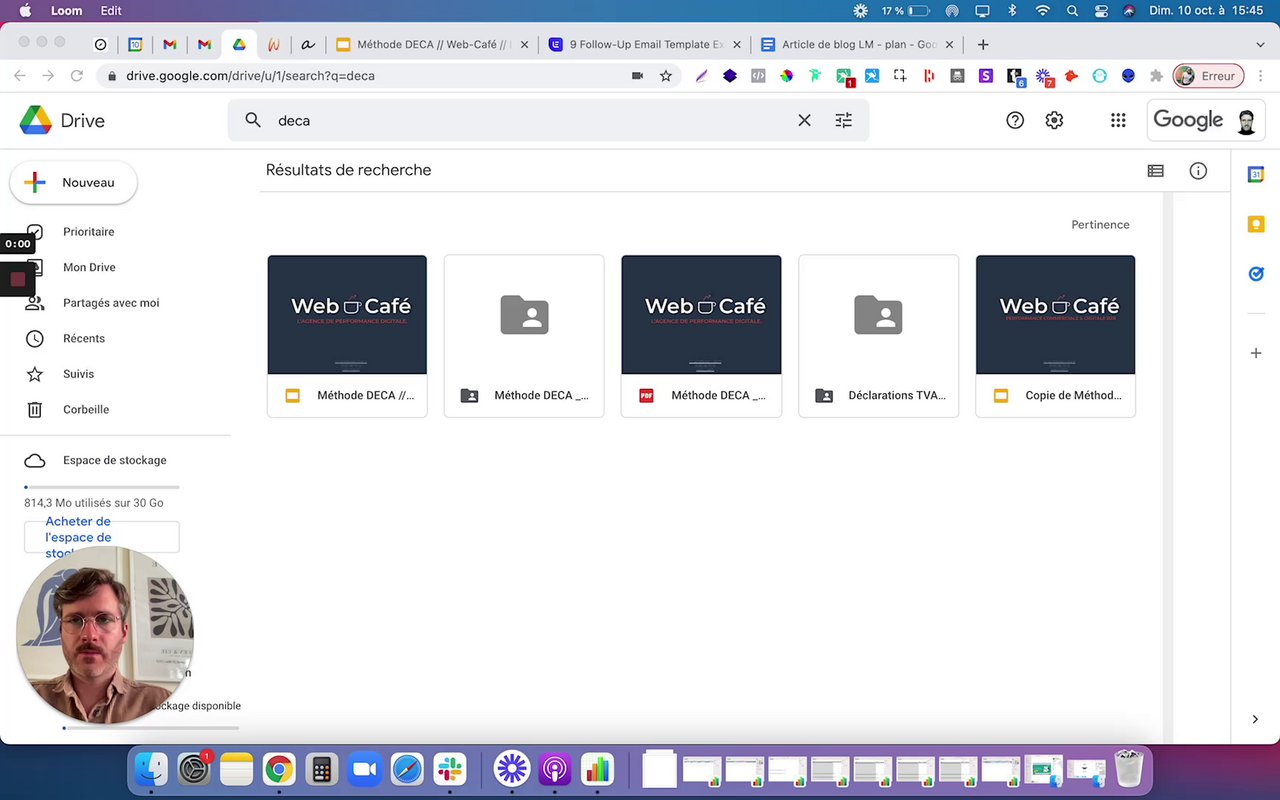Open Google Keep side panel
This screenshot has width=1280, height=800.
[1256, 224]
